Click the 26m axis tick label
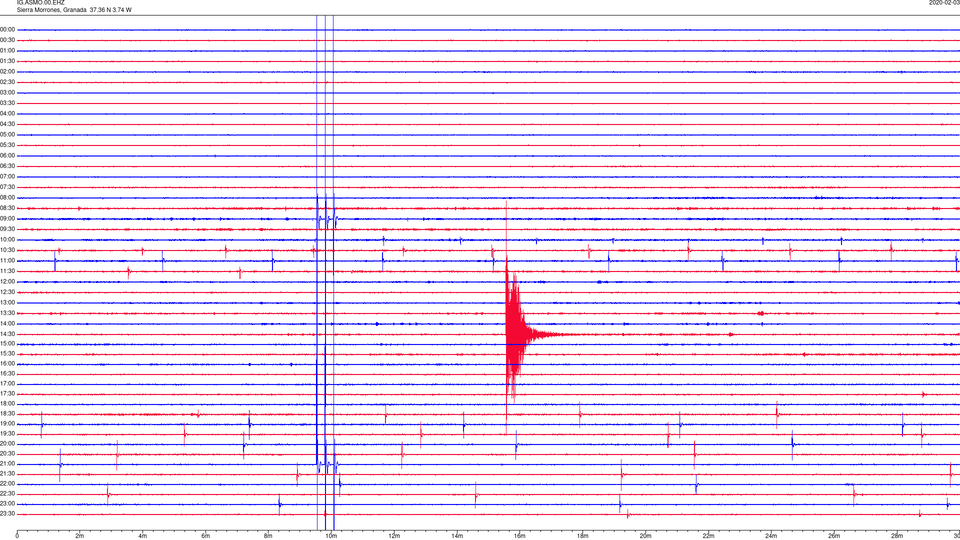Viewport: 960px width, 540px height. click(x=834, y=536)
